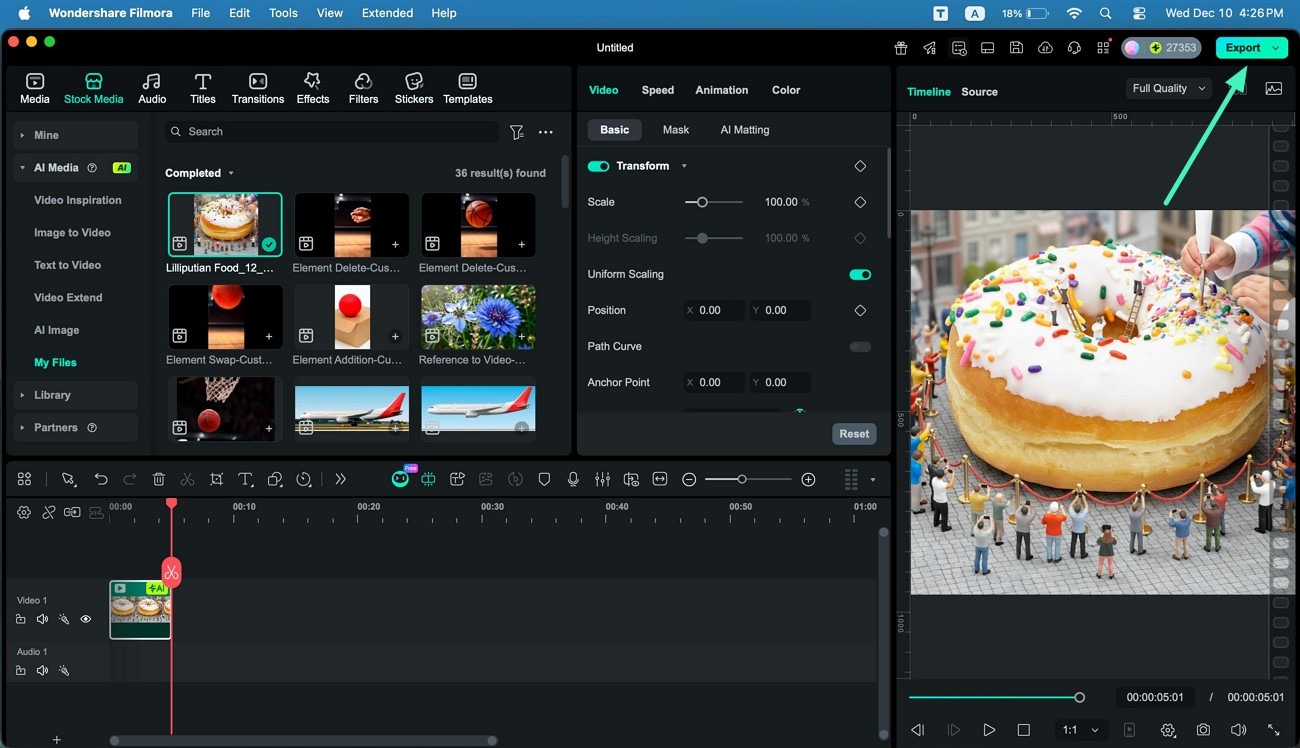
Task: Open the Full Quality dropdown
Action: pos(1167,88)
